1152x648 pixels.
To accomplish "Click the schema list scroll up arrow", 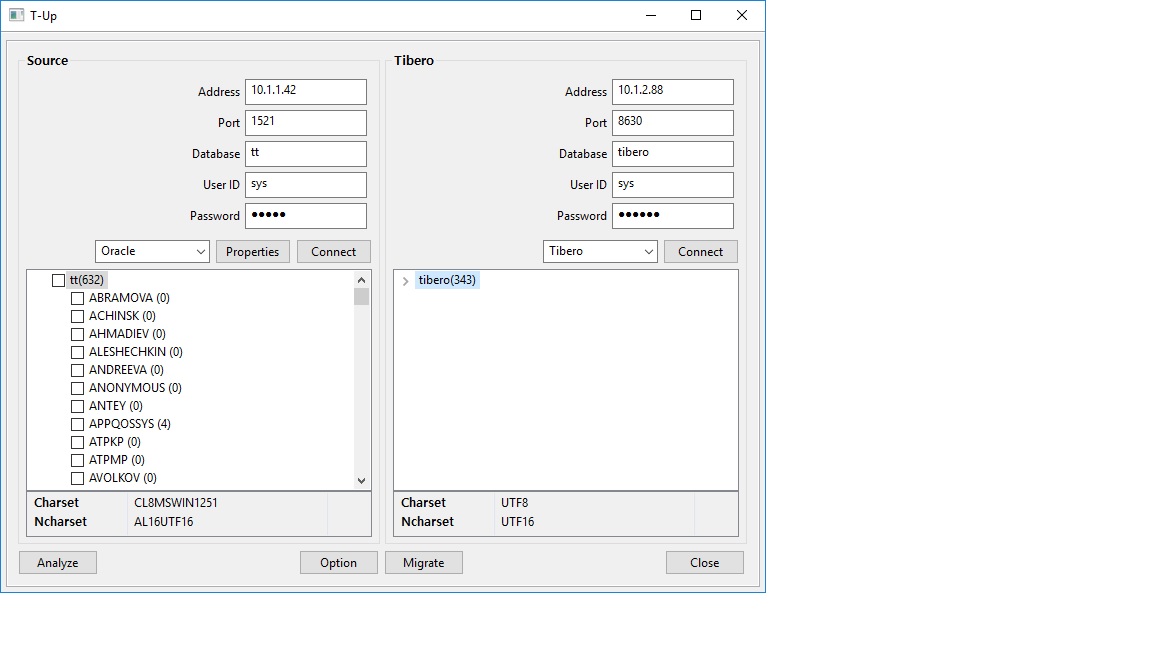I will tap(361, 280).
